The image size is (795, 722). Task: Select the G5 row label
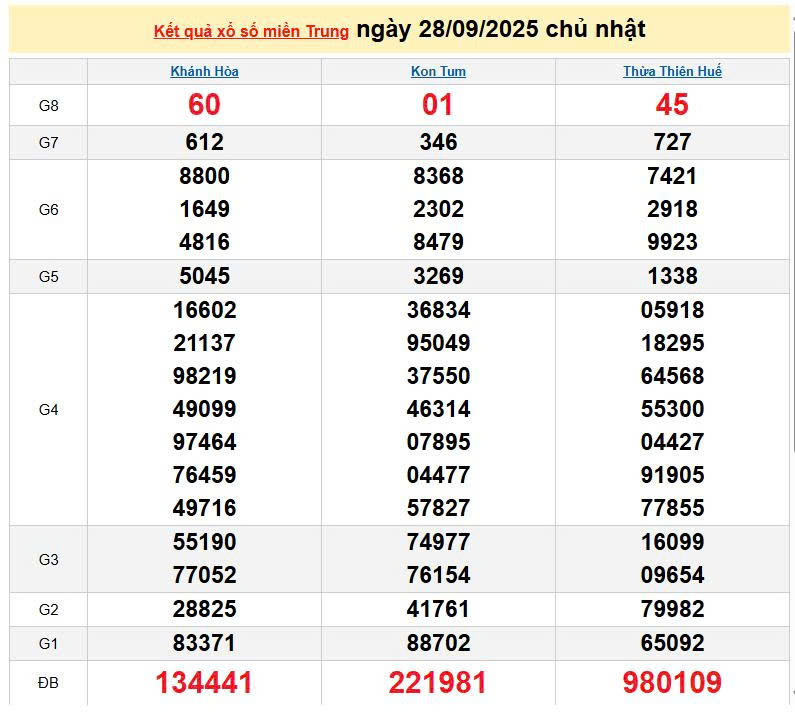pyautogui.click(x=49, y=276)
